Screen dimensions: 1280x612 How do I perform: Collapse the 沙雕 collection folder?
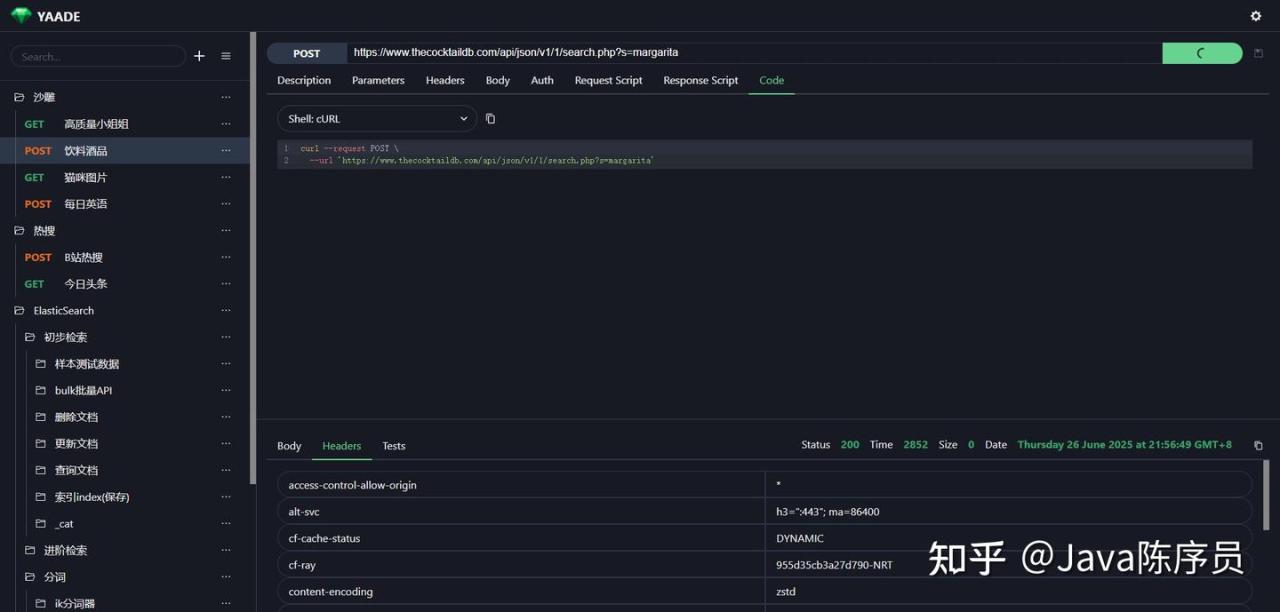pyautogui.click(x=19, y=97)
